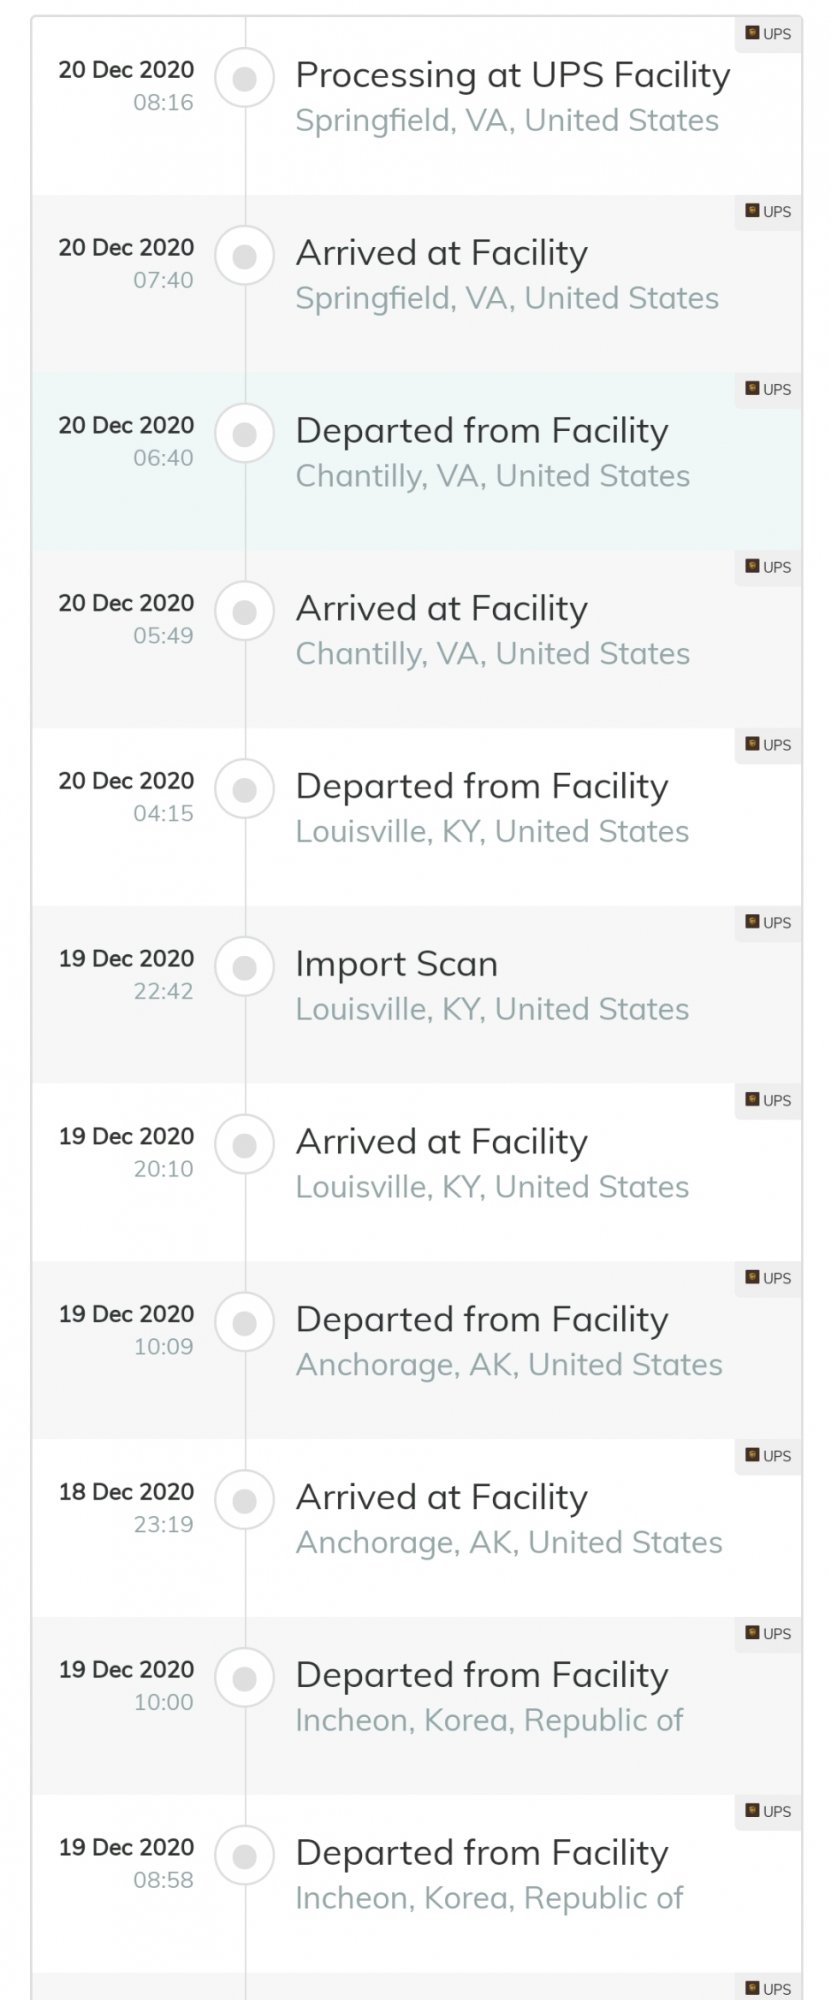Screen dimensions: 831x2000
Task: Click the Springfield location under the 07:40 arrival
Action: click(507, 299)
